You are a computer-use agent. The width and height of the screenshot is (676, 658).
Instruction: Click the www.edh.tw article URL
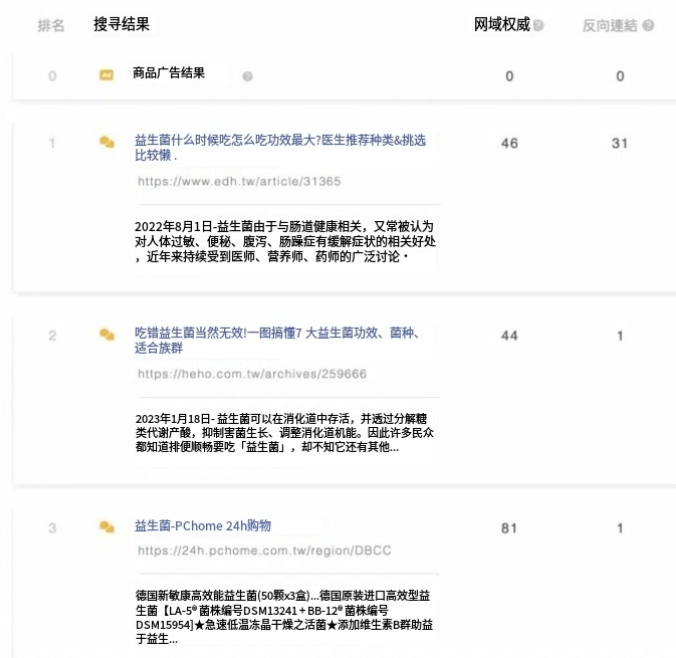(239, 182)
